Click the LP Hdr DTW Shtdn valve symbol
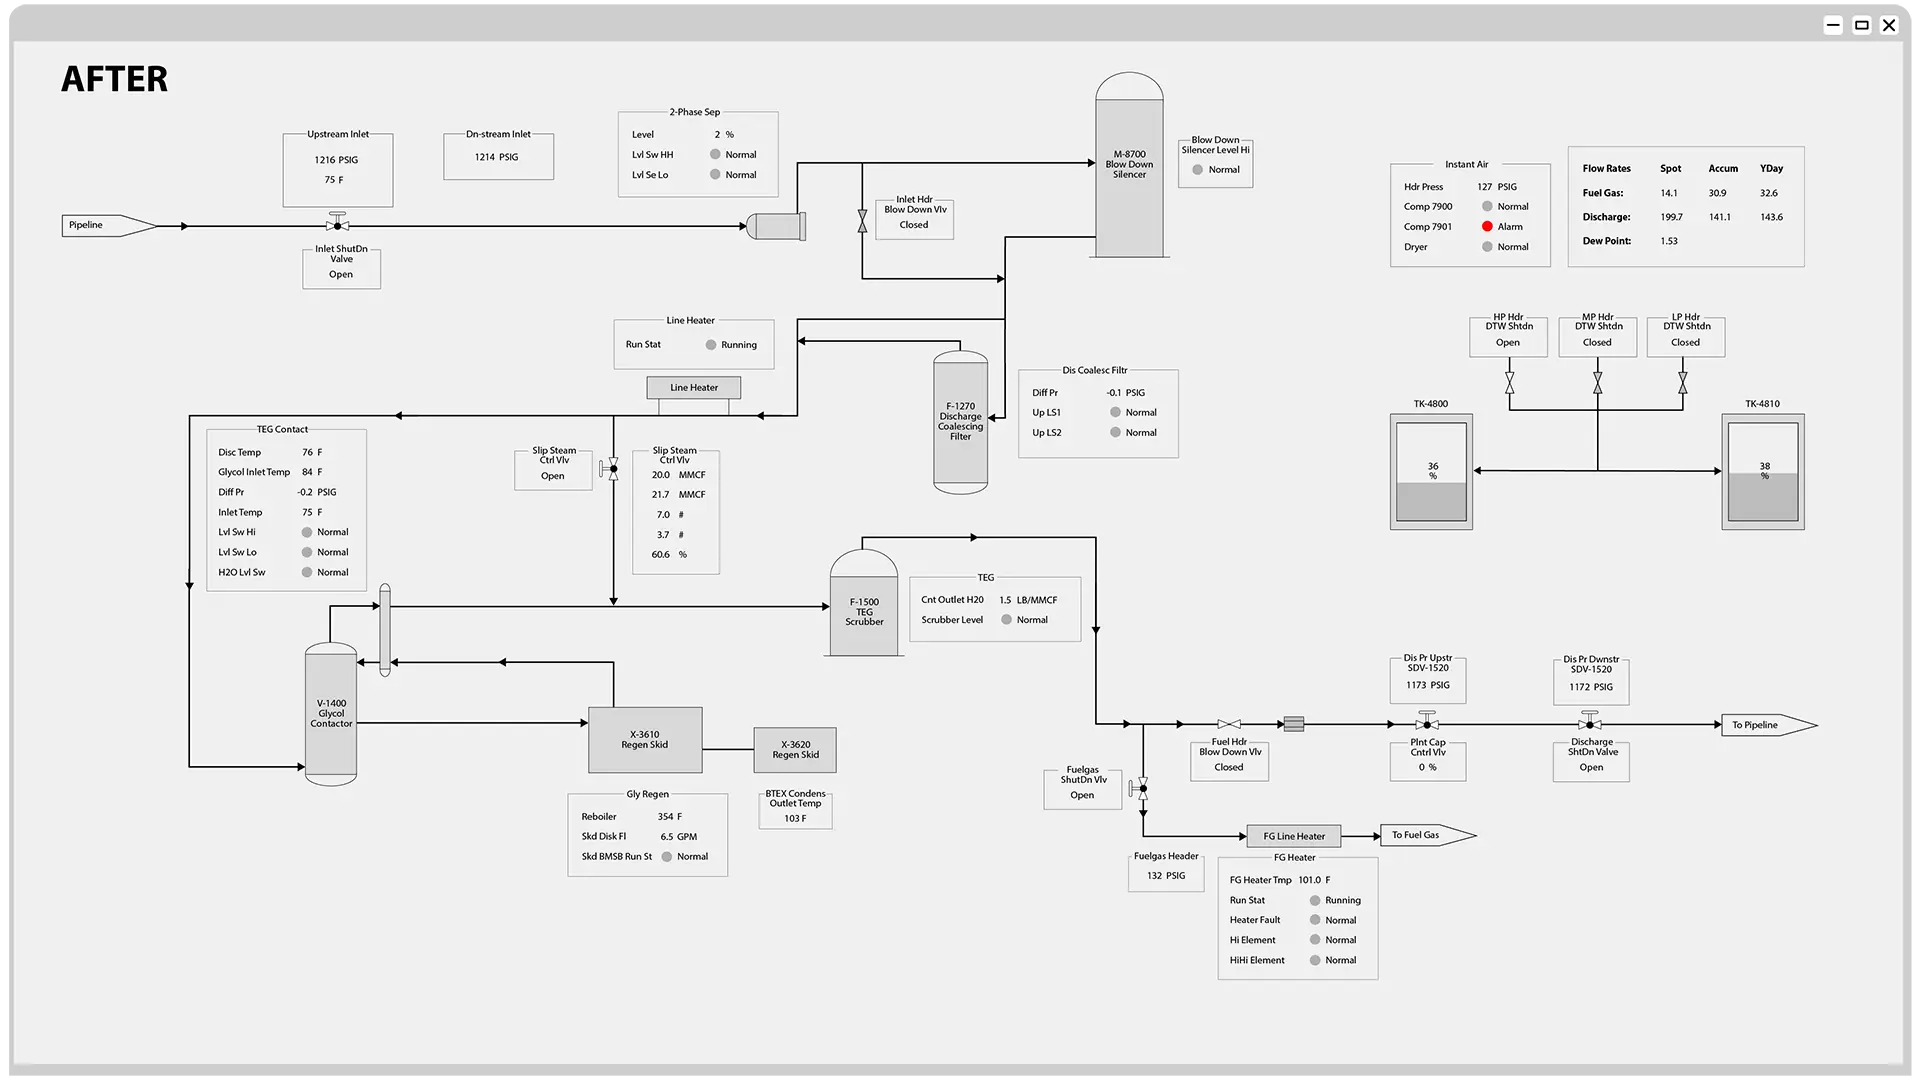 point(1683,382)
